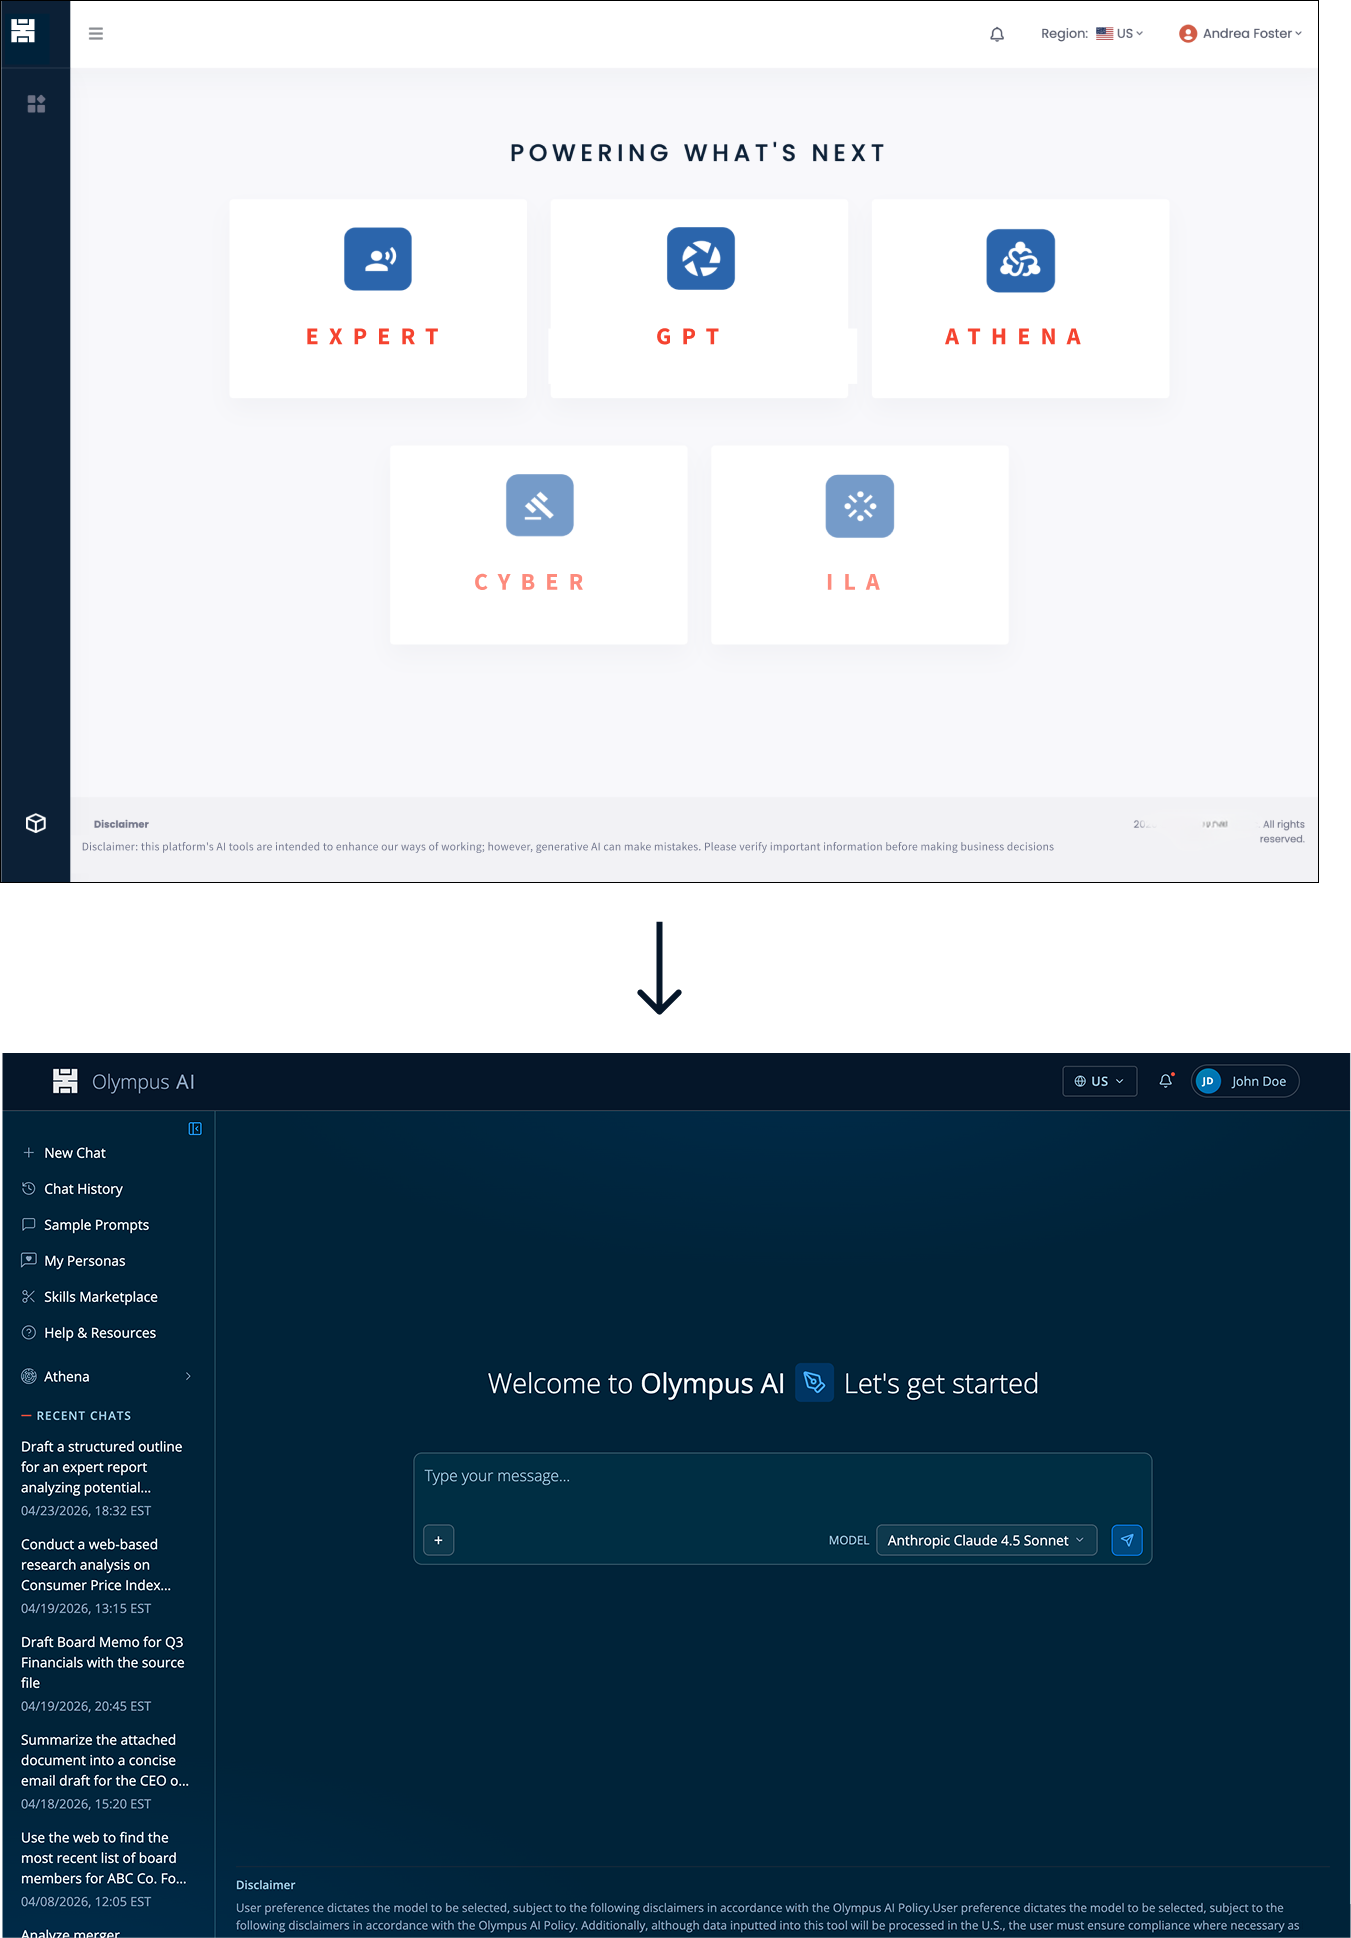Click the EXPERT speaking-person icon

pos(378,259)
